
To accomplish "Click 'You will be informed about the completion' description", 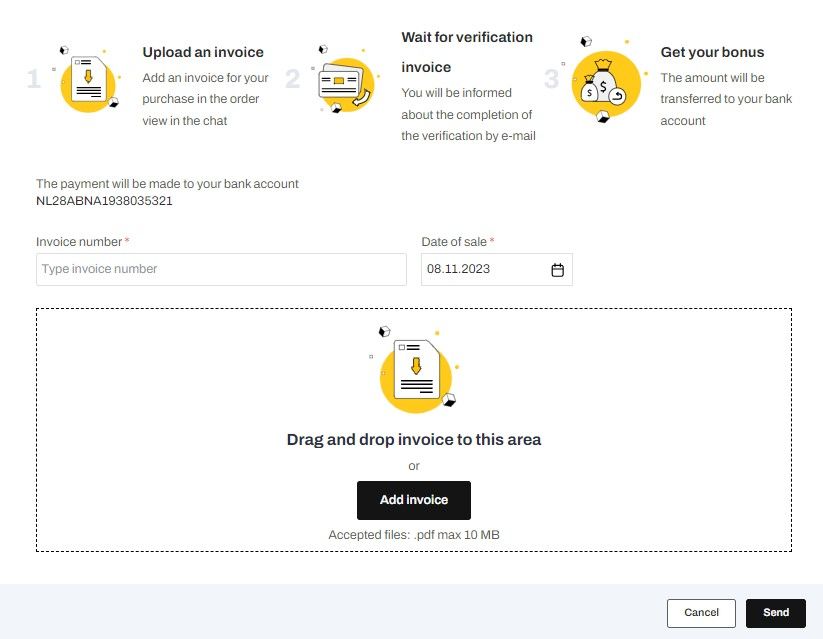I will tap(468, 114).
